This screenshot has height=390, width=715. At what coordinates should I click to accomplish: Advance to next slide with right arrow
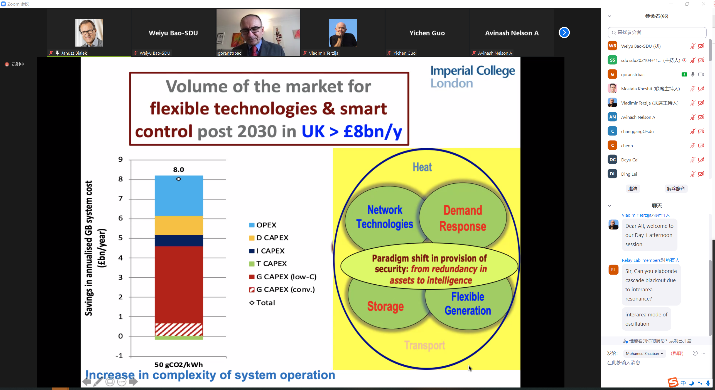[133, 382]
